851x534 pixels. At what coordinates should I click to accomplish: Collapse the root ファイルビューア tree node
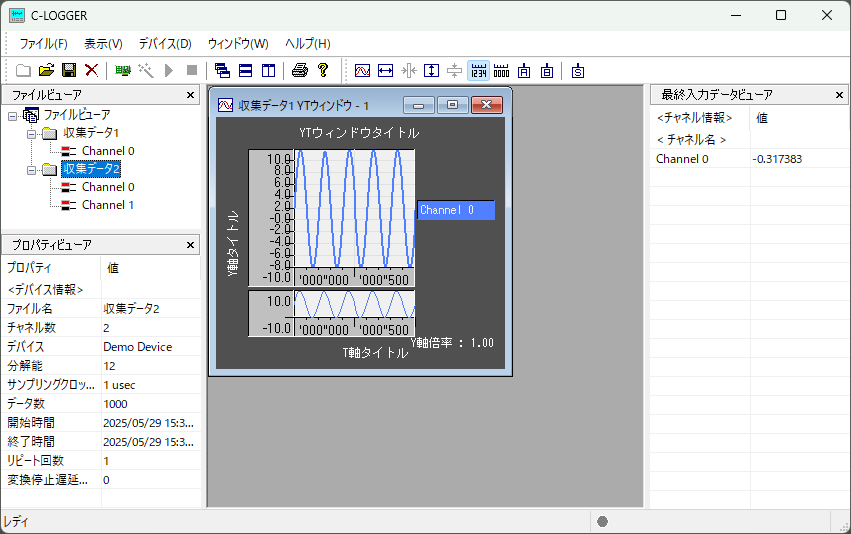click(x=12, y=115)
